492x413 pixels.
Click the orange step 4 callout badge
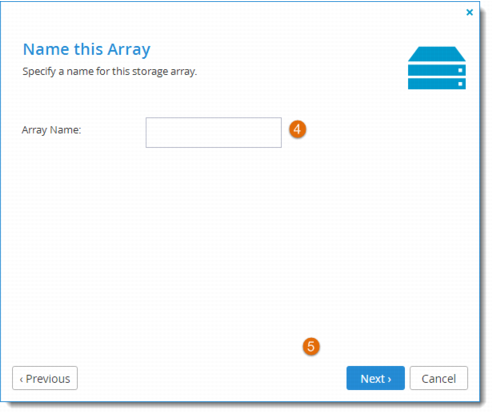[x=297, y=129]
